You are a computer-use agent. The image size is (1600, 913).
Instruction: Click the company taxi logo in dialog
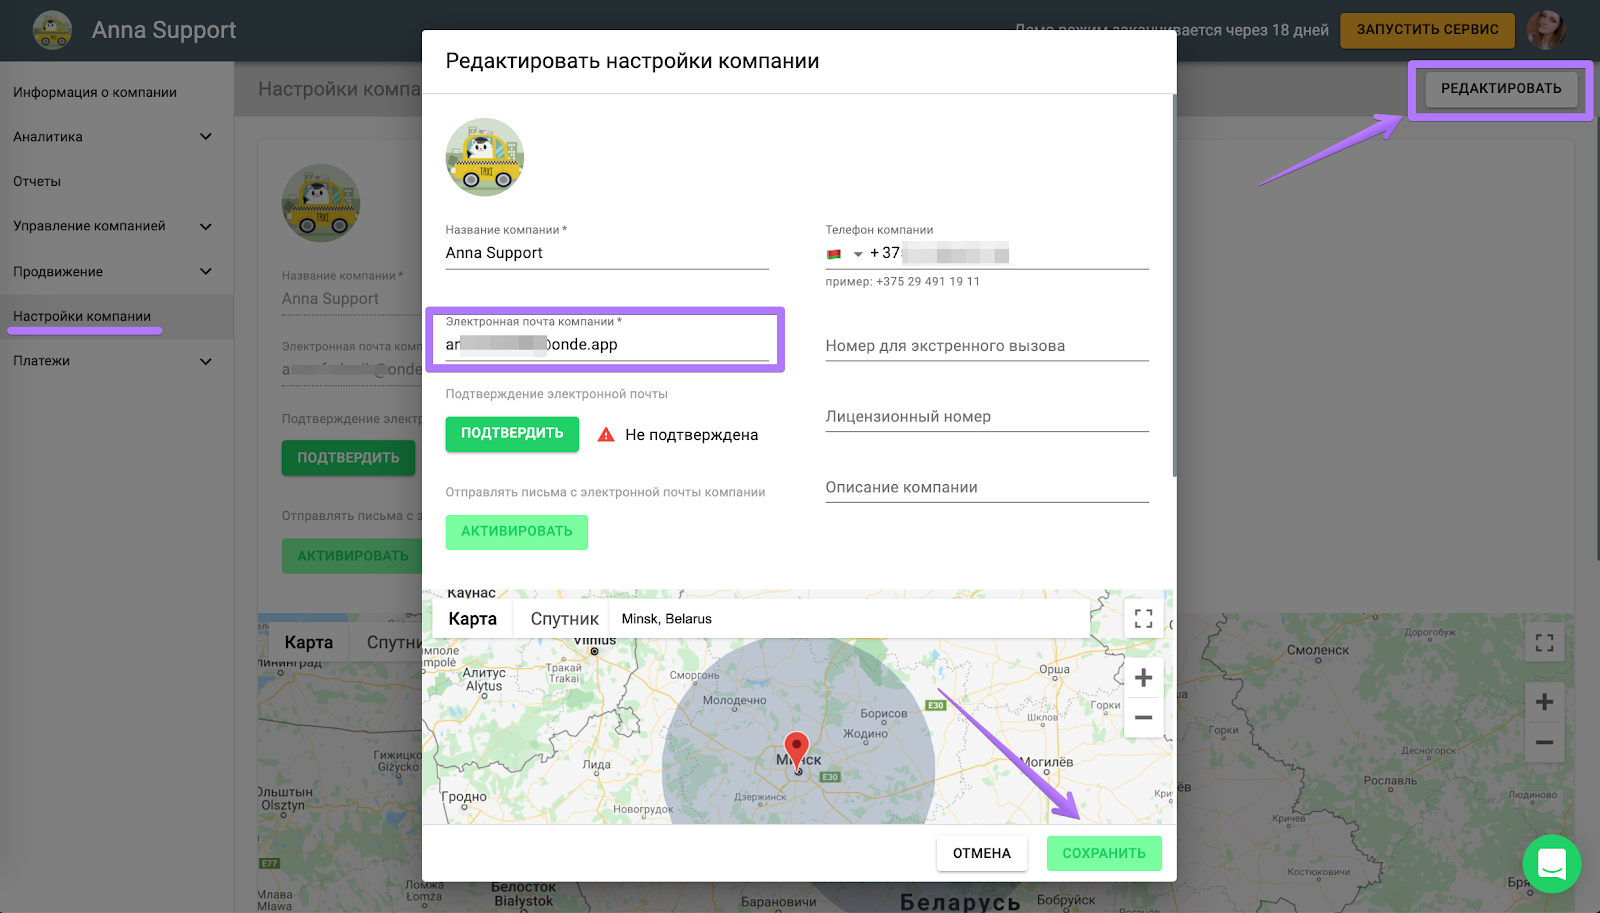pyautogui.click(x=485, y=157)
